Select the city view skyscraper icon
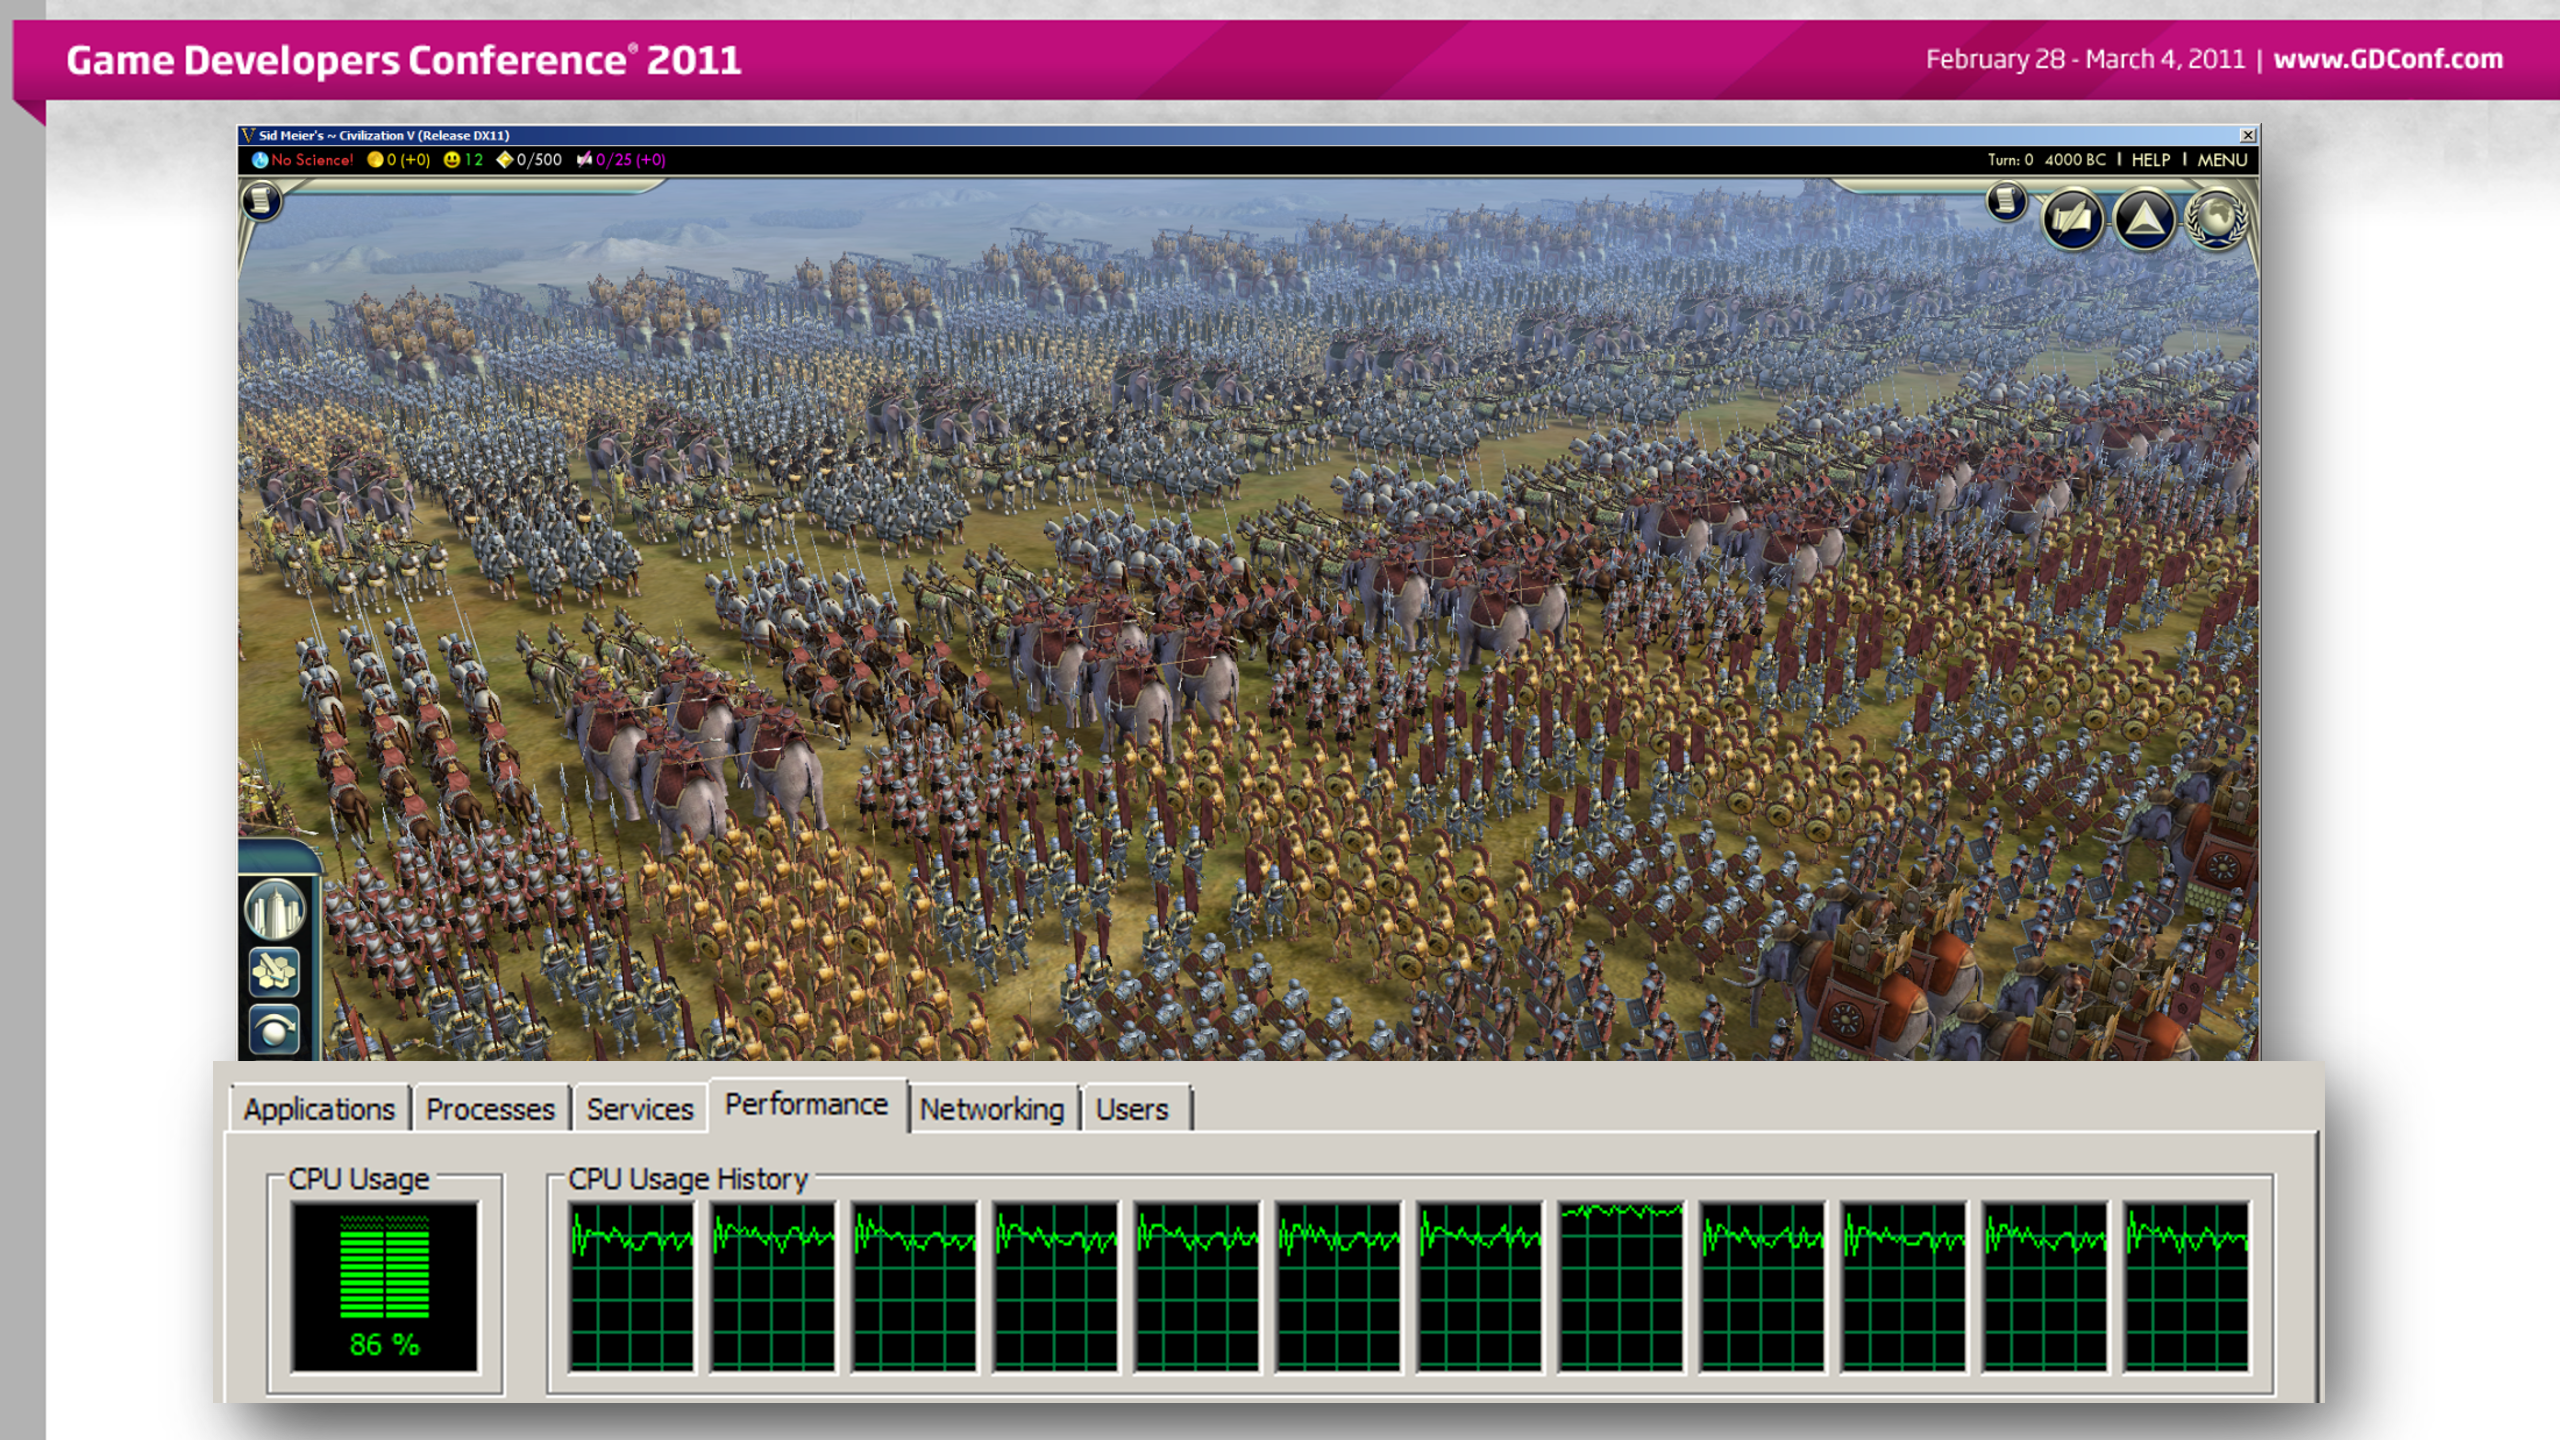Screen dimensions: 2560x1440 (x=274, y=909)
